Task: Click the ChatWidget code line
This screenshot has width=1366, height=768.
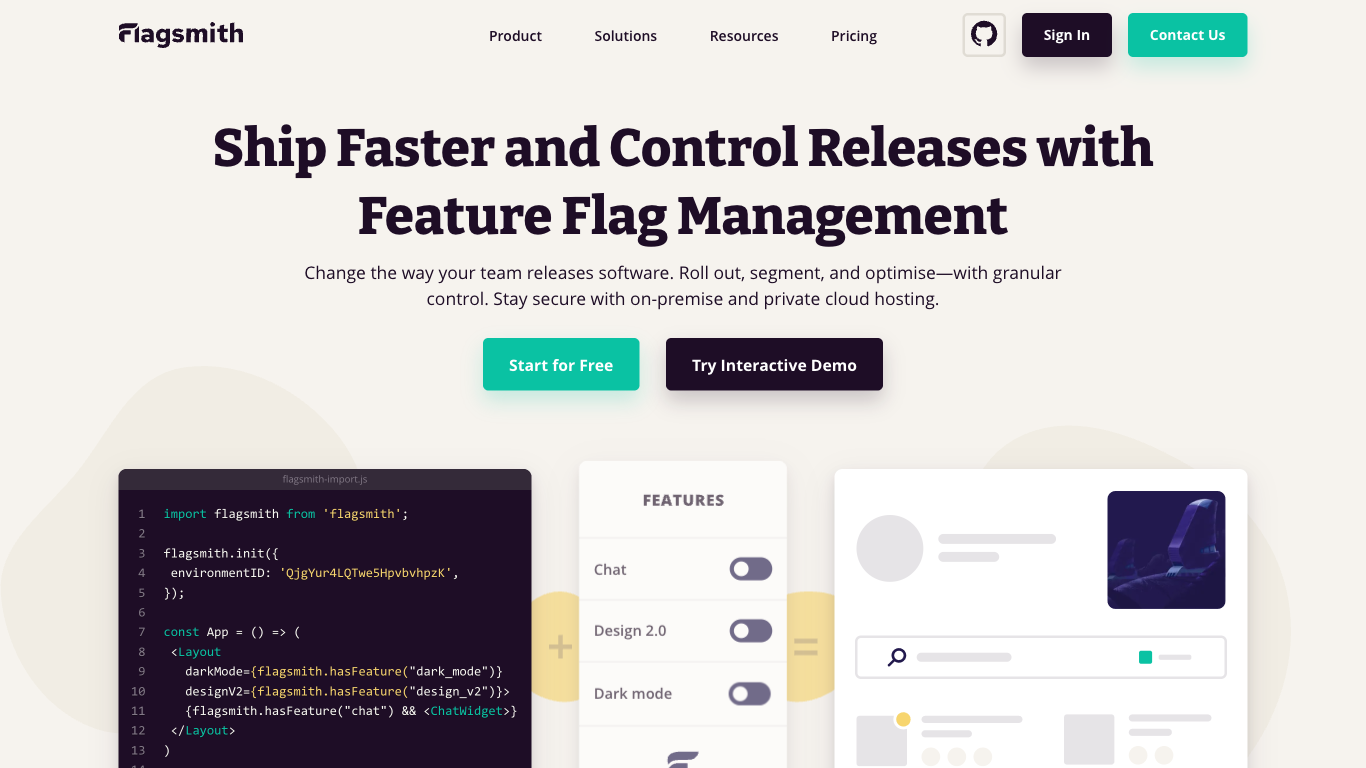Action: click(351, 711)
